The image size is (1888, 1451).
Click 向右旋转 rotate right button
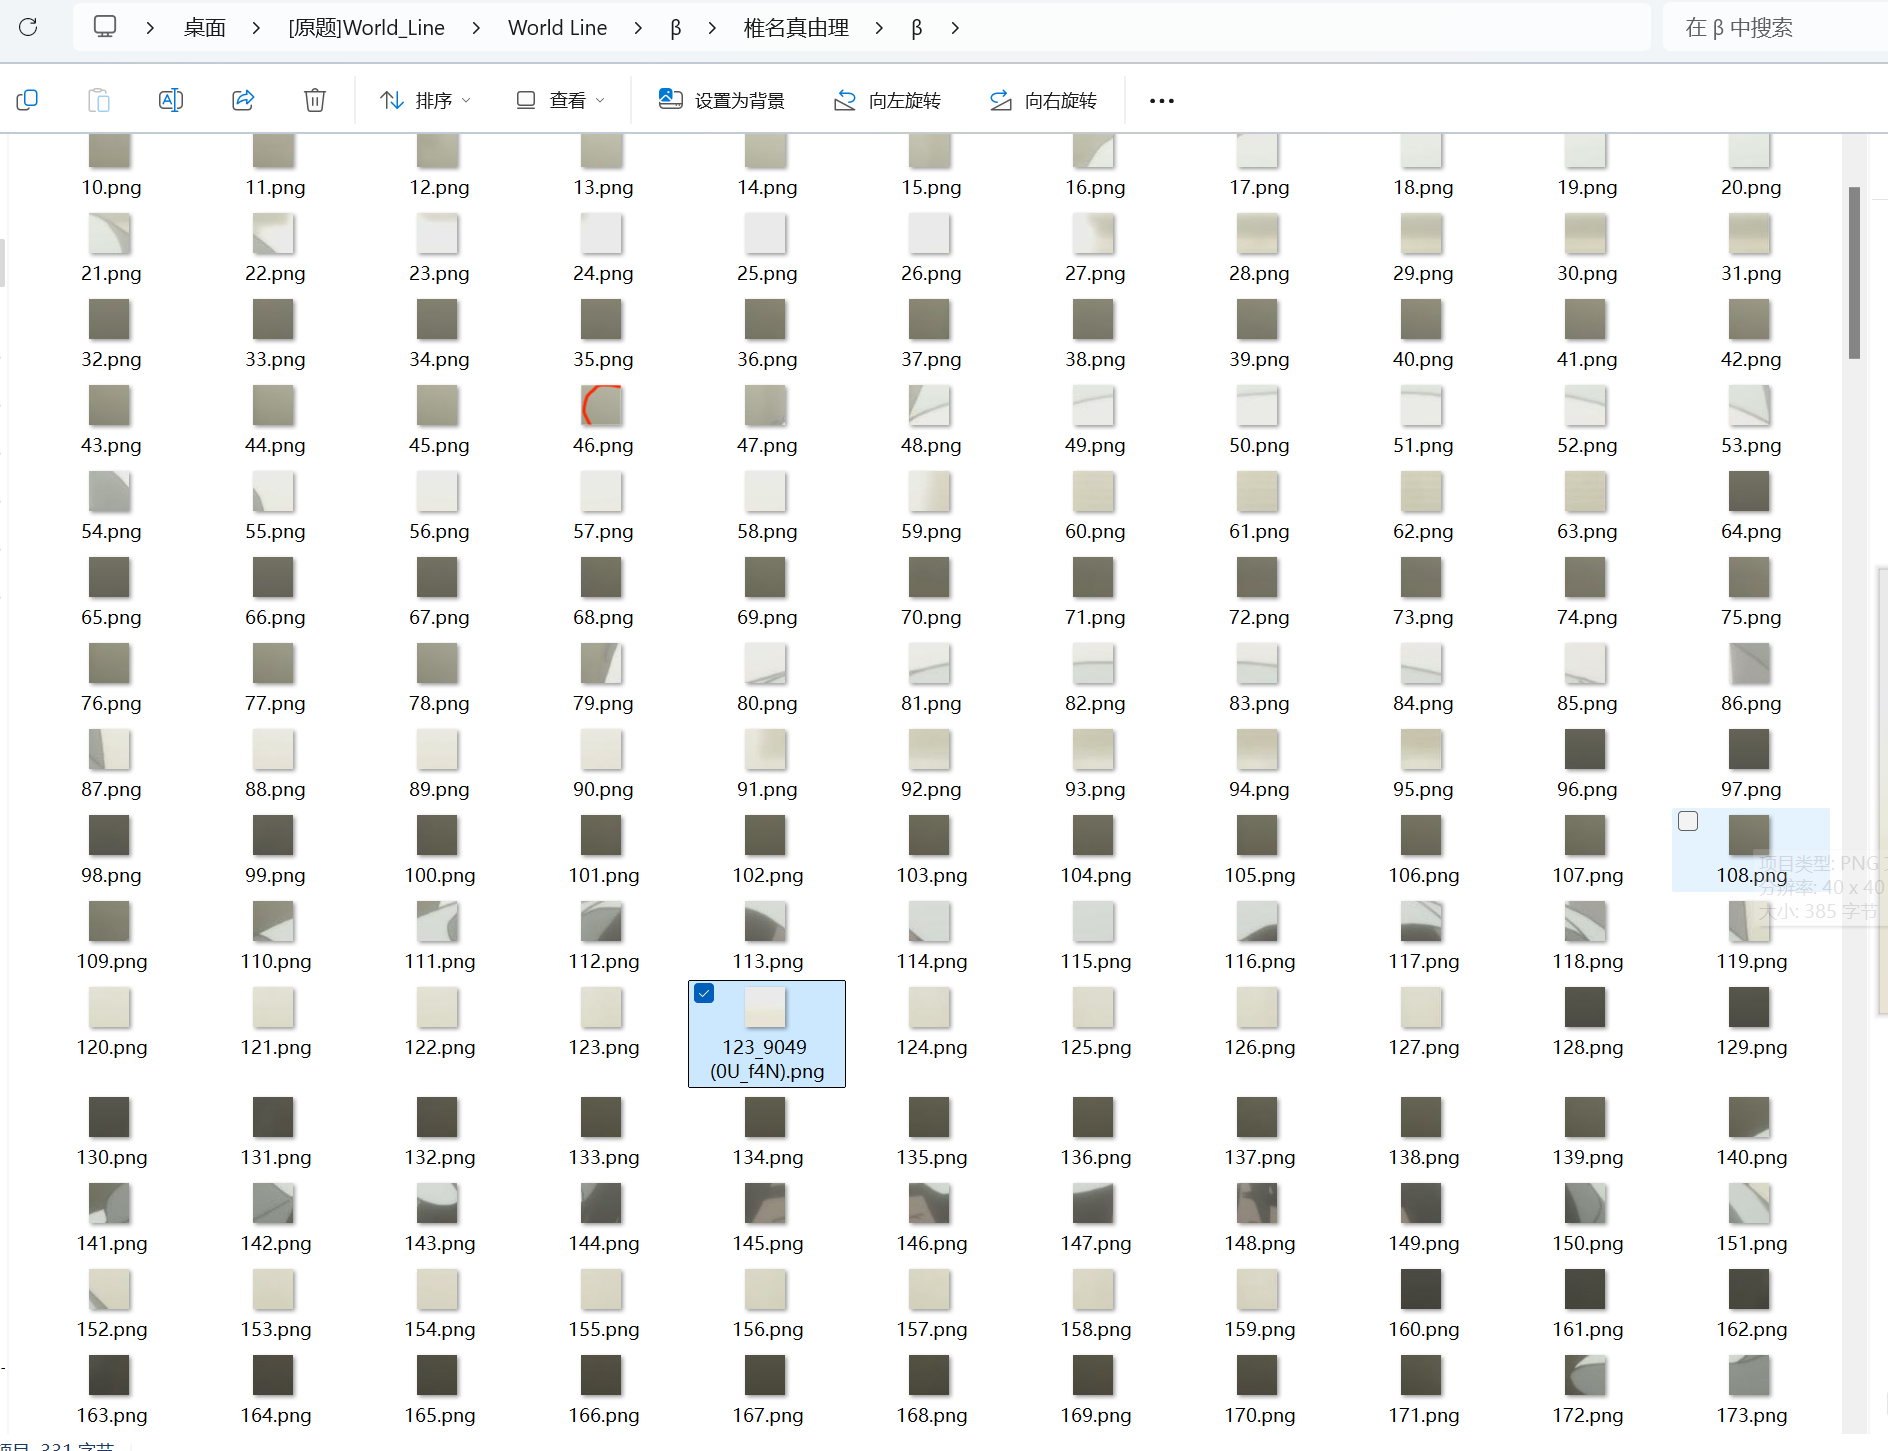coord(1044,100)
